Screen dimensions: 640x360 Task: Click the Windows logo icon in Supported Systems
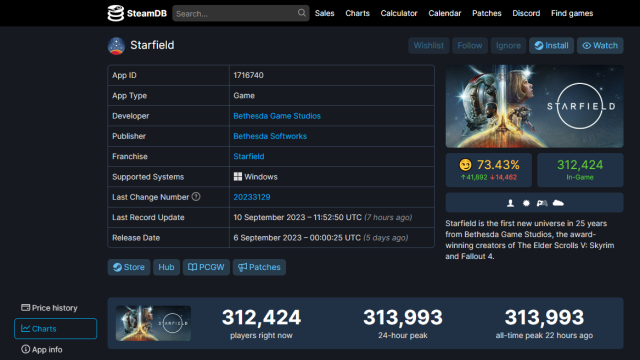coord(238,176)
